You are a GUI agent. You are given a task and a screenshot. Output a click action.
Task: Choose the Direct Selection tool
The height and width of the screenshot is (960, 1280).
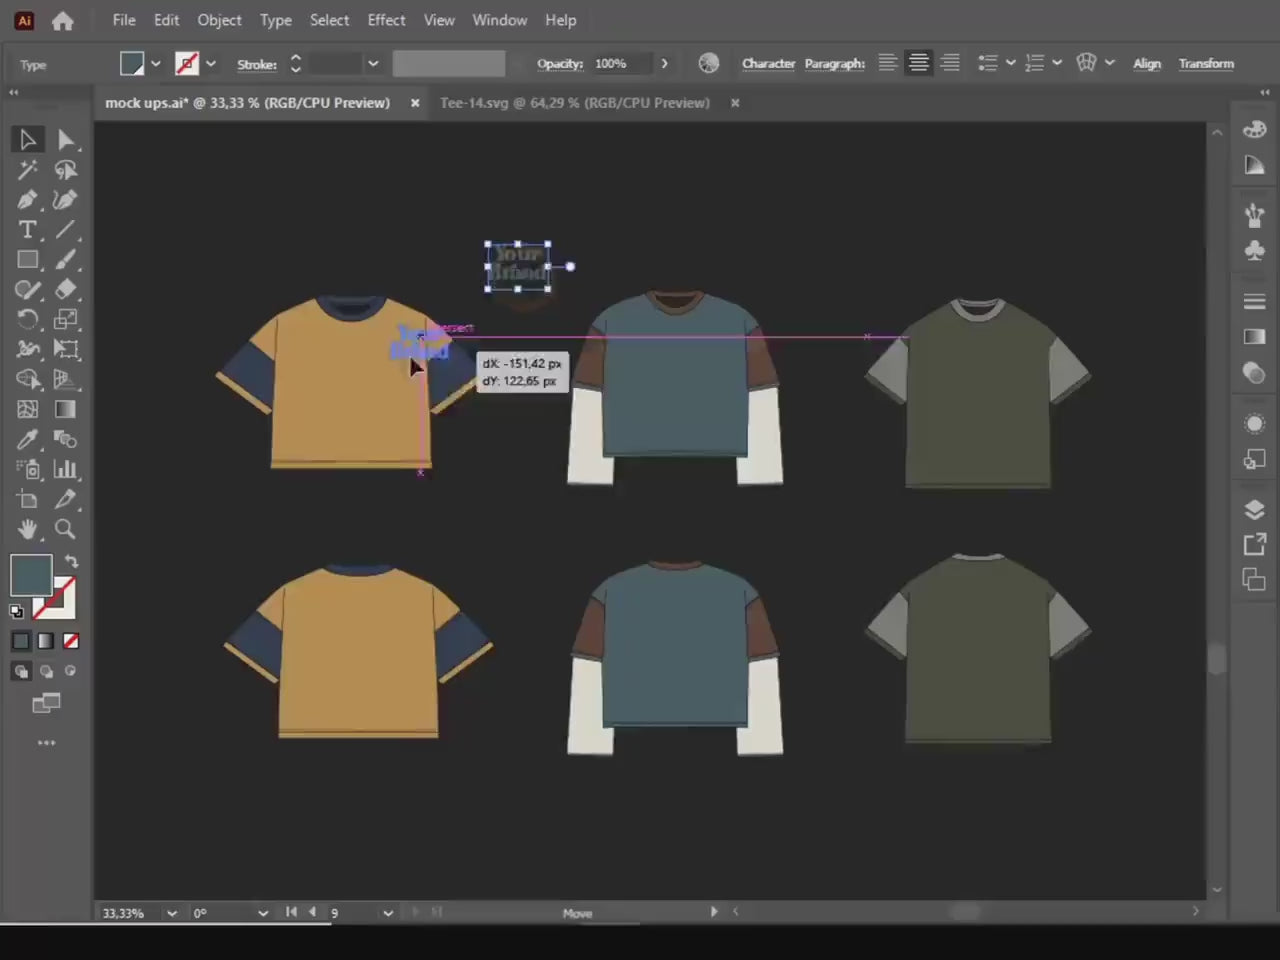click(65, 140)
